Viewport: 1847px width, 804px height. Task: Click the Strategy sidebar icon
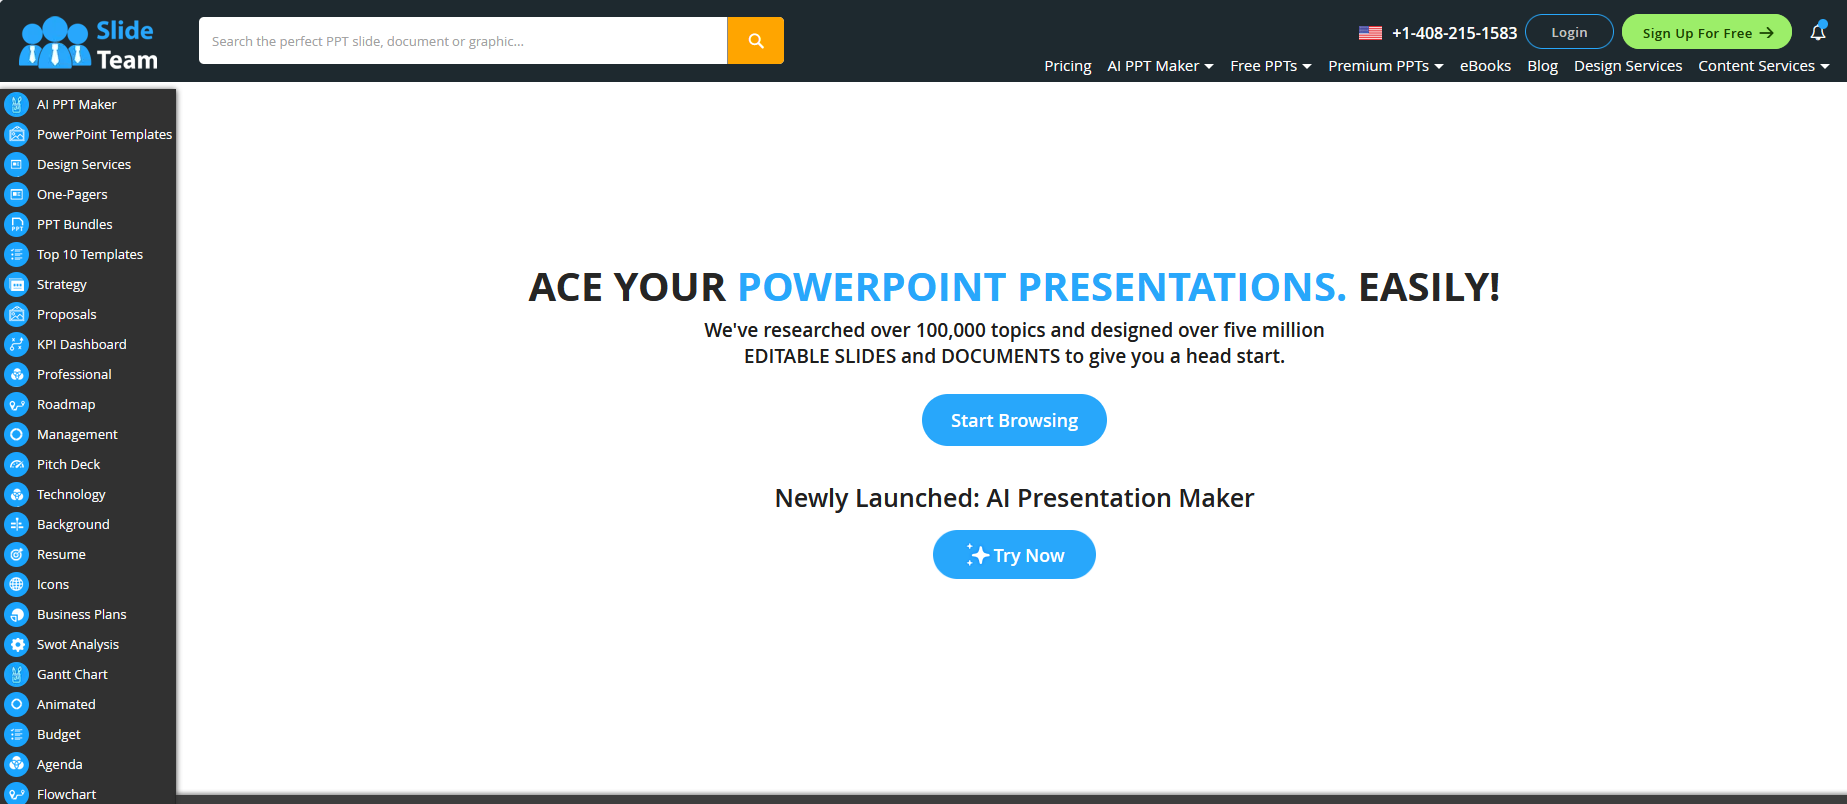click(x=17, y=284)
